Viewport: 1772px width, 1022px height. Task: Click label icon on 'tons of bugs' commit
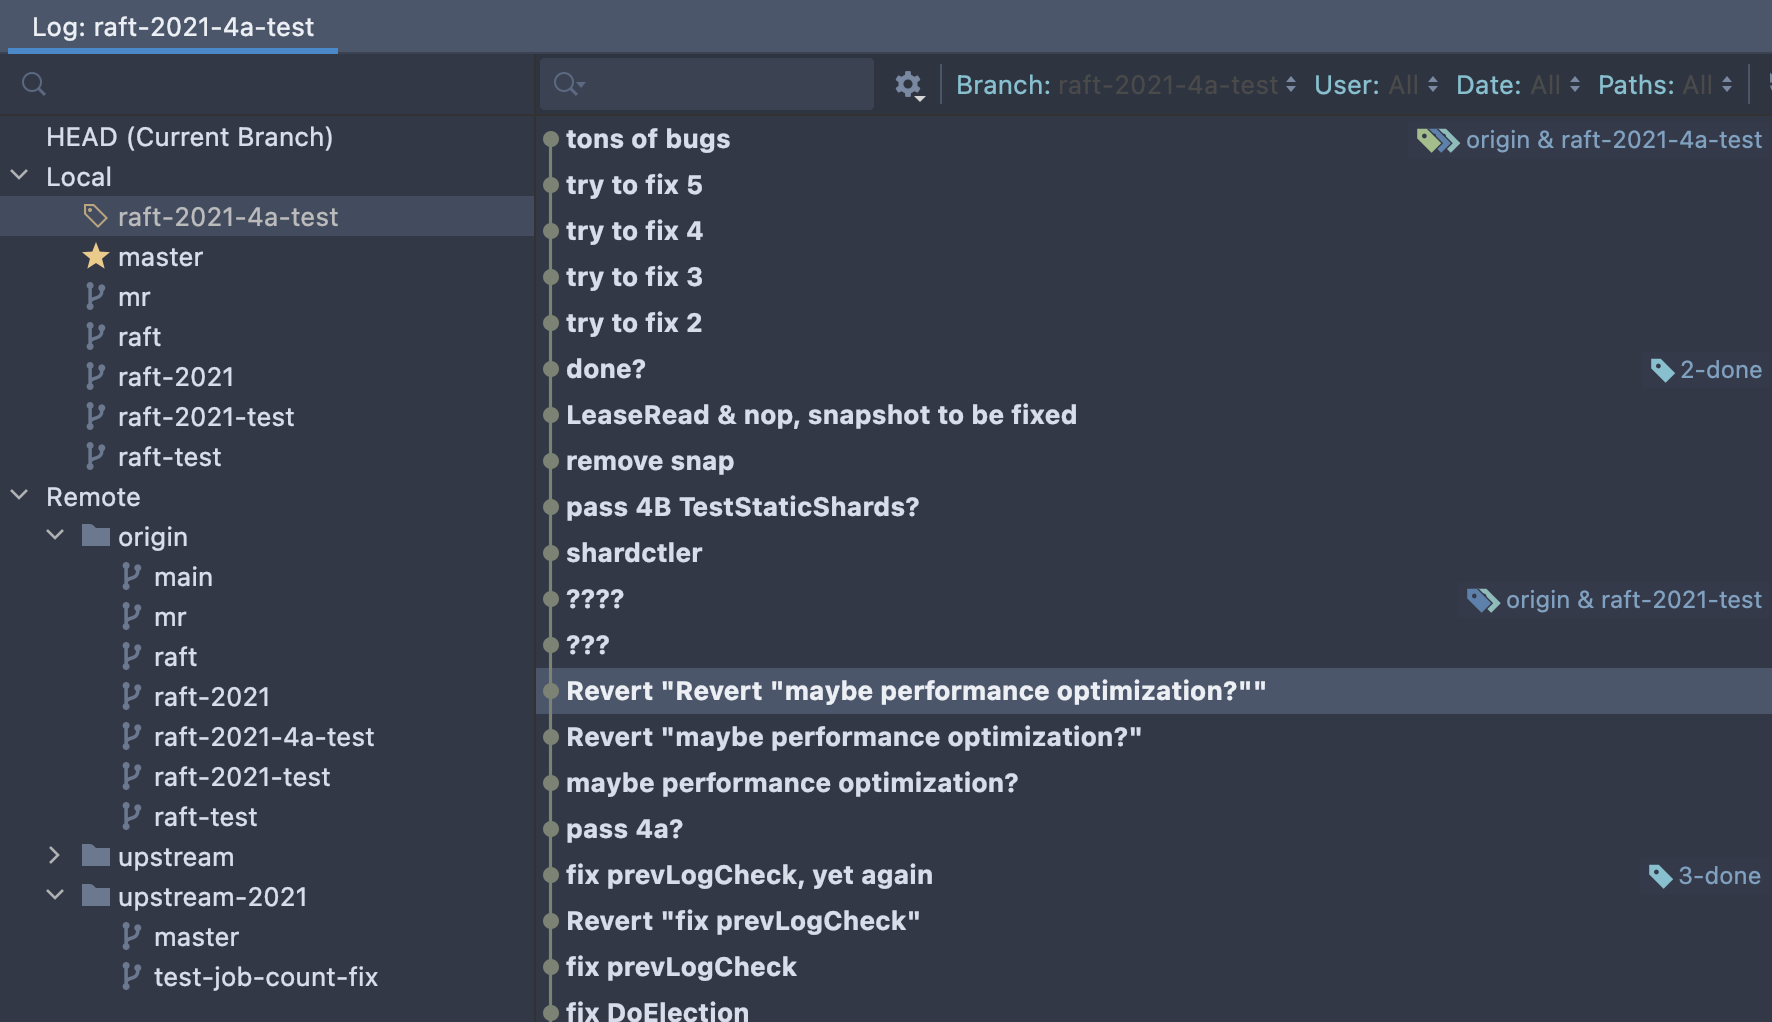(1438, 140)
